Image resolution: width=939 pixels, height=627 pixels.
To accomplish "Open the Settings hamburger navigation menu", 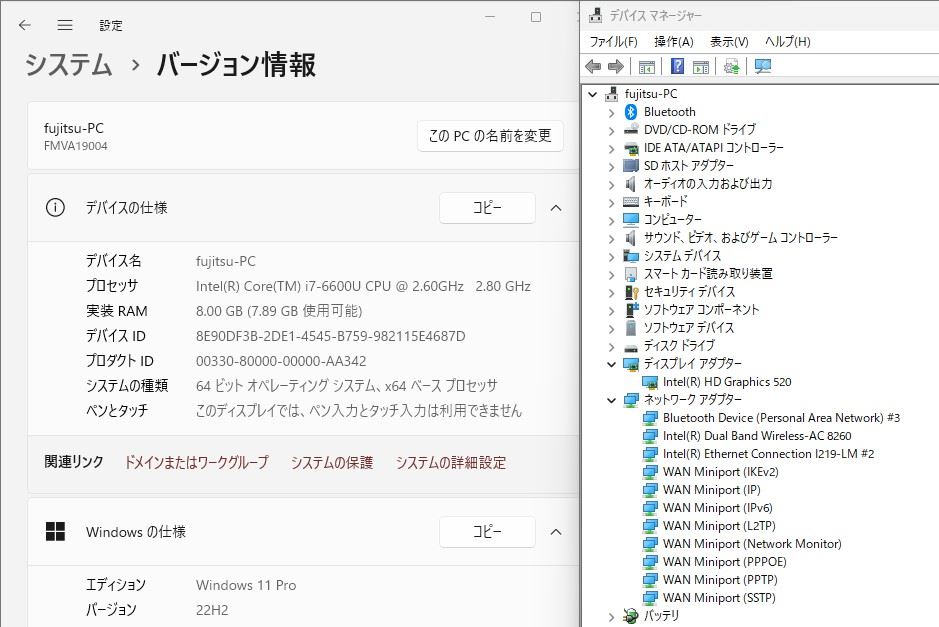I will [x=65, y=25].
